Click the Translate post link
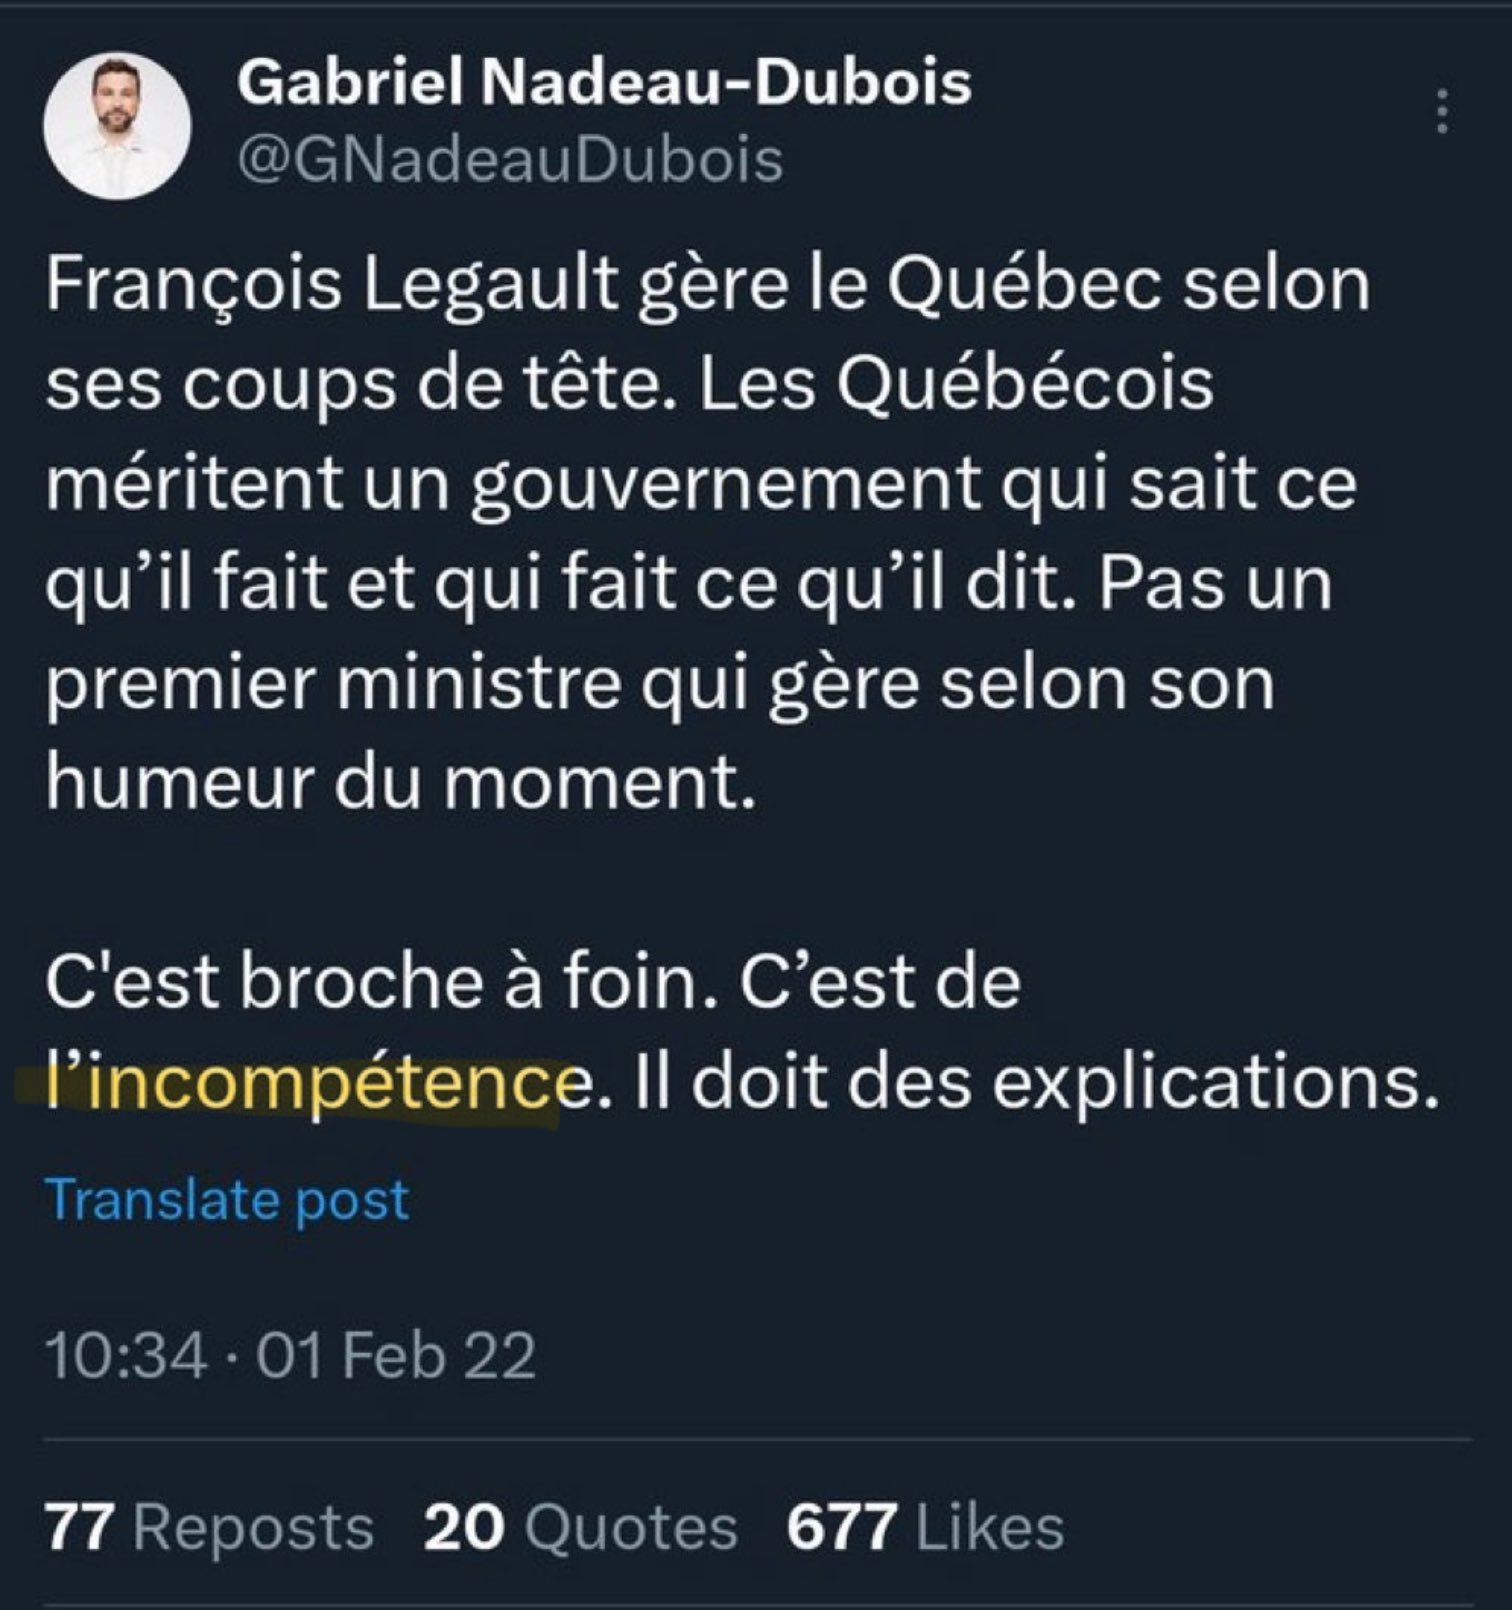This screenshot has height=1610, width=1512. point(227,1199)
